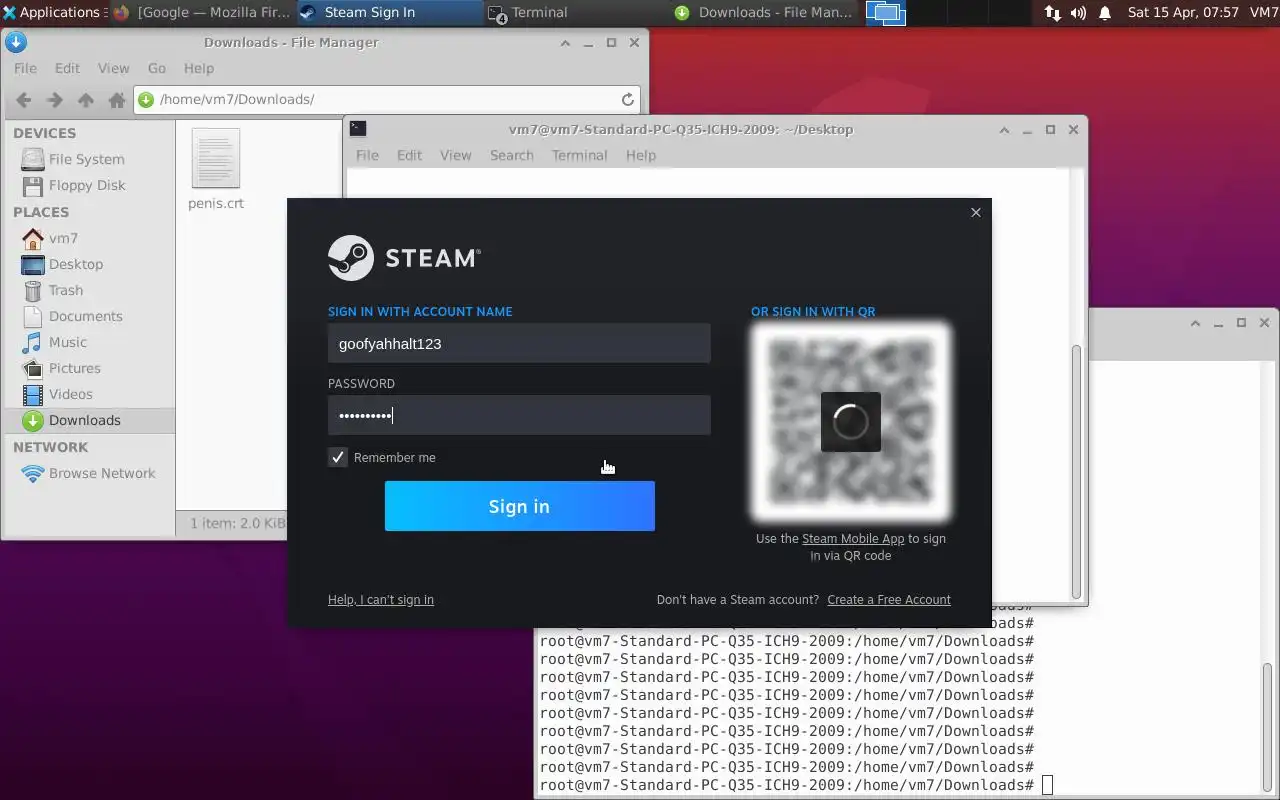
Task: Click the forward arrow in File Manager toolbar
Action: 55,100
